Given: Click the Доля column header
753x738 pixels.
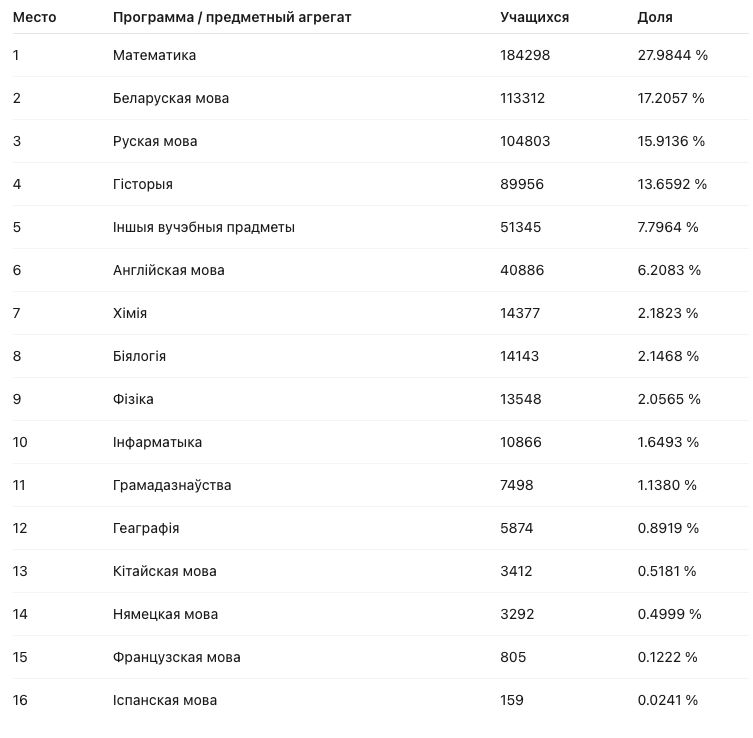Looking at the screenshot, I should pos(655,17).
